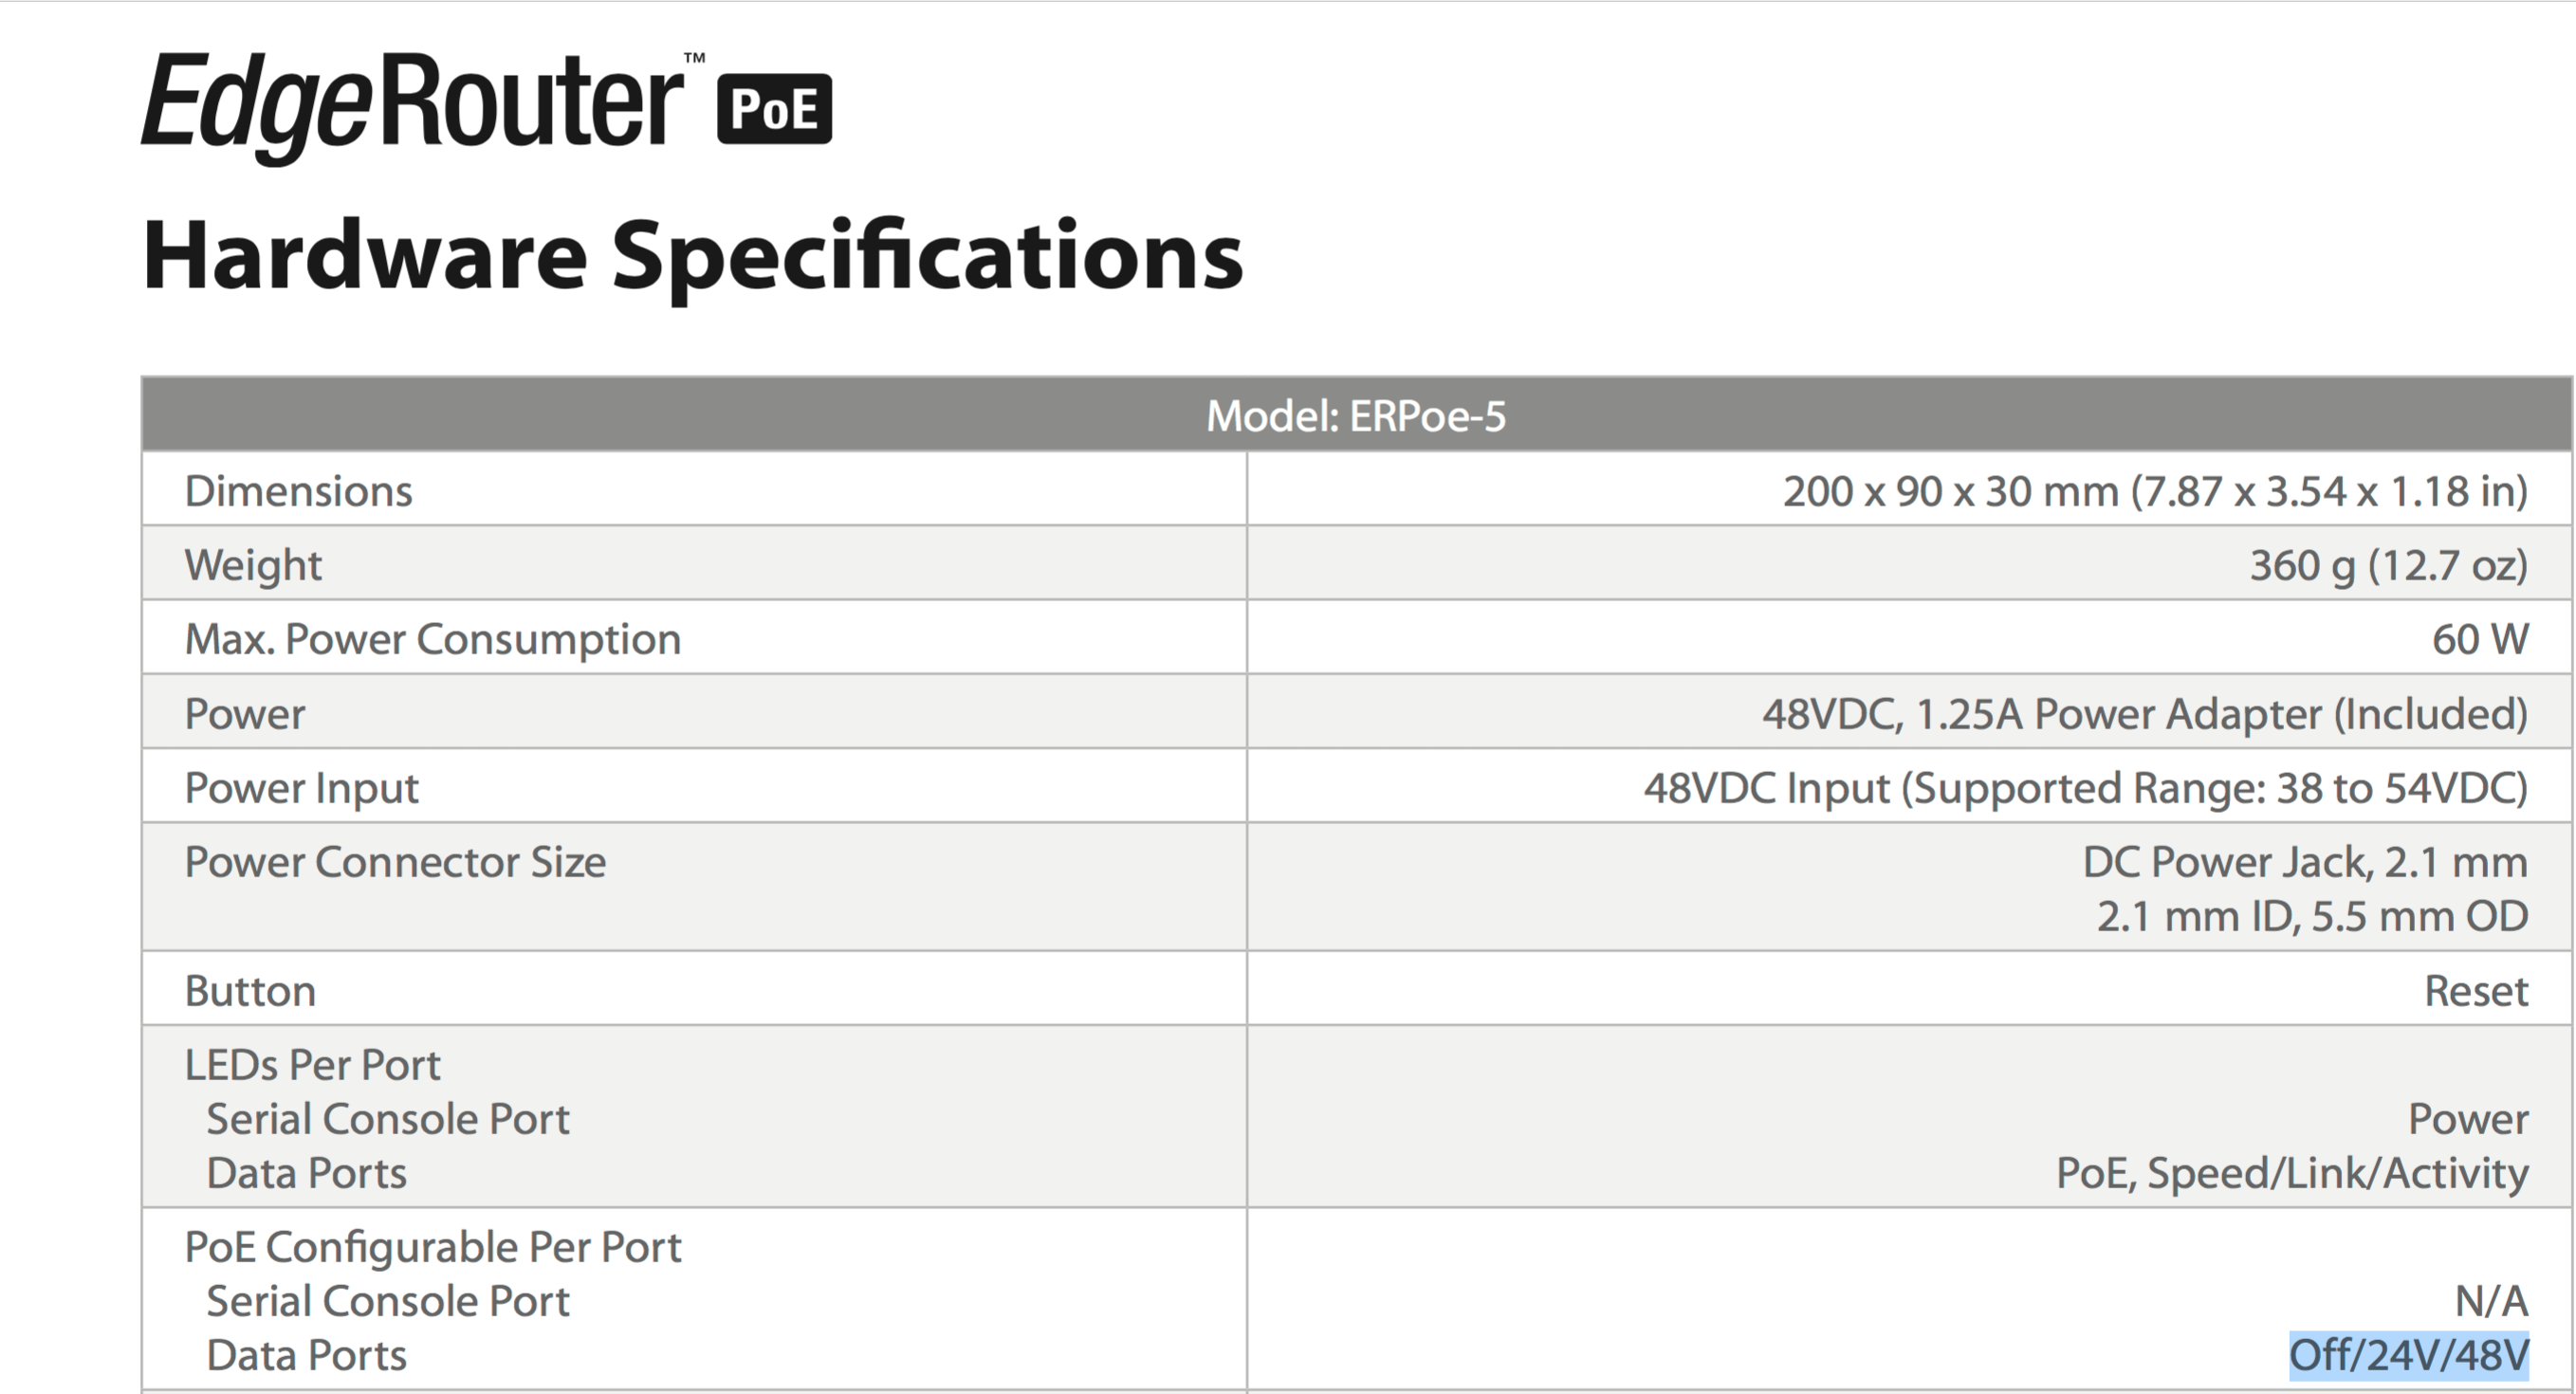
Task: Click the Power Input row label
Action: (301, 788)
